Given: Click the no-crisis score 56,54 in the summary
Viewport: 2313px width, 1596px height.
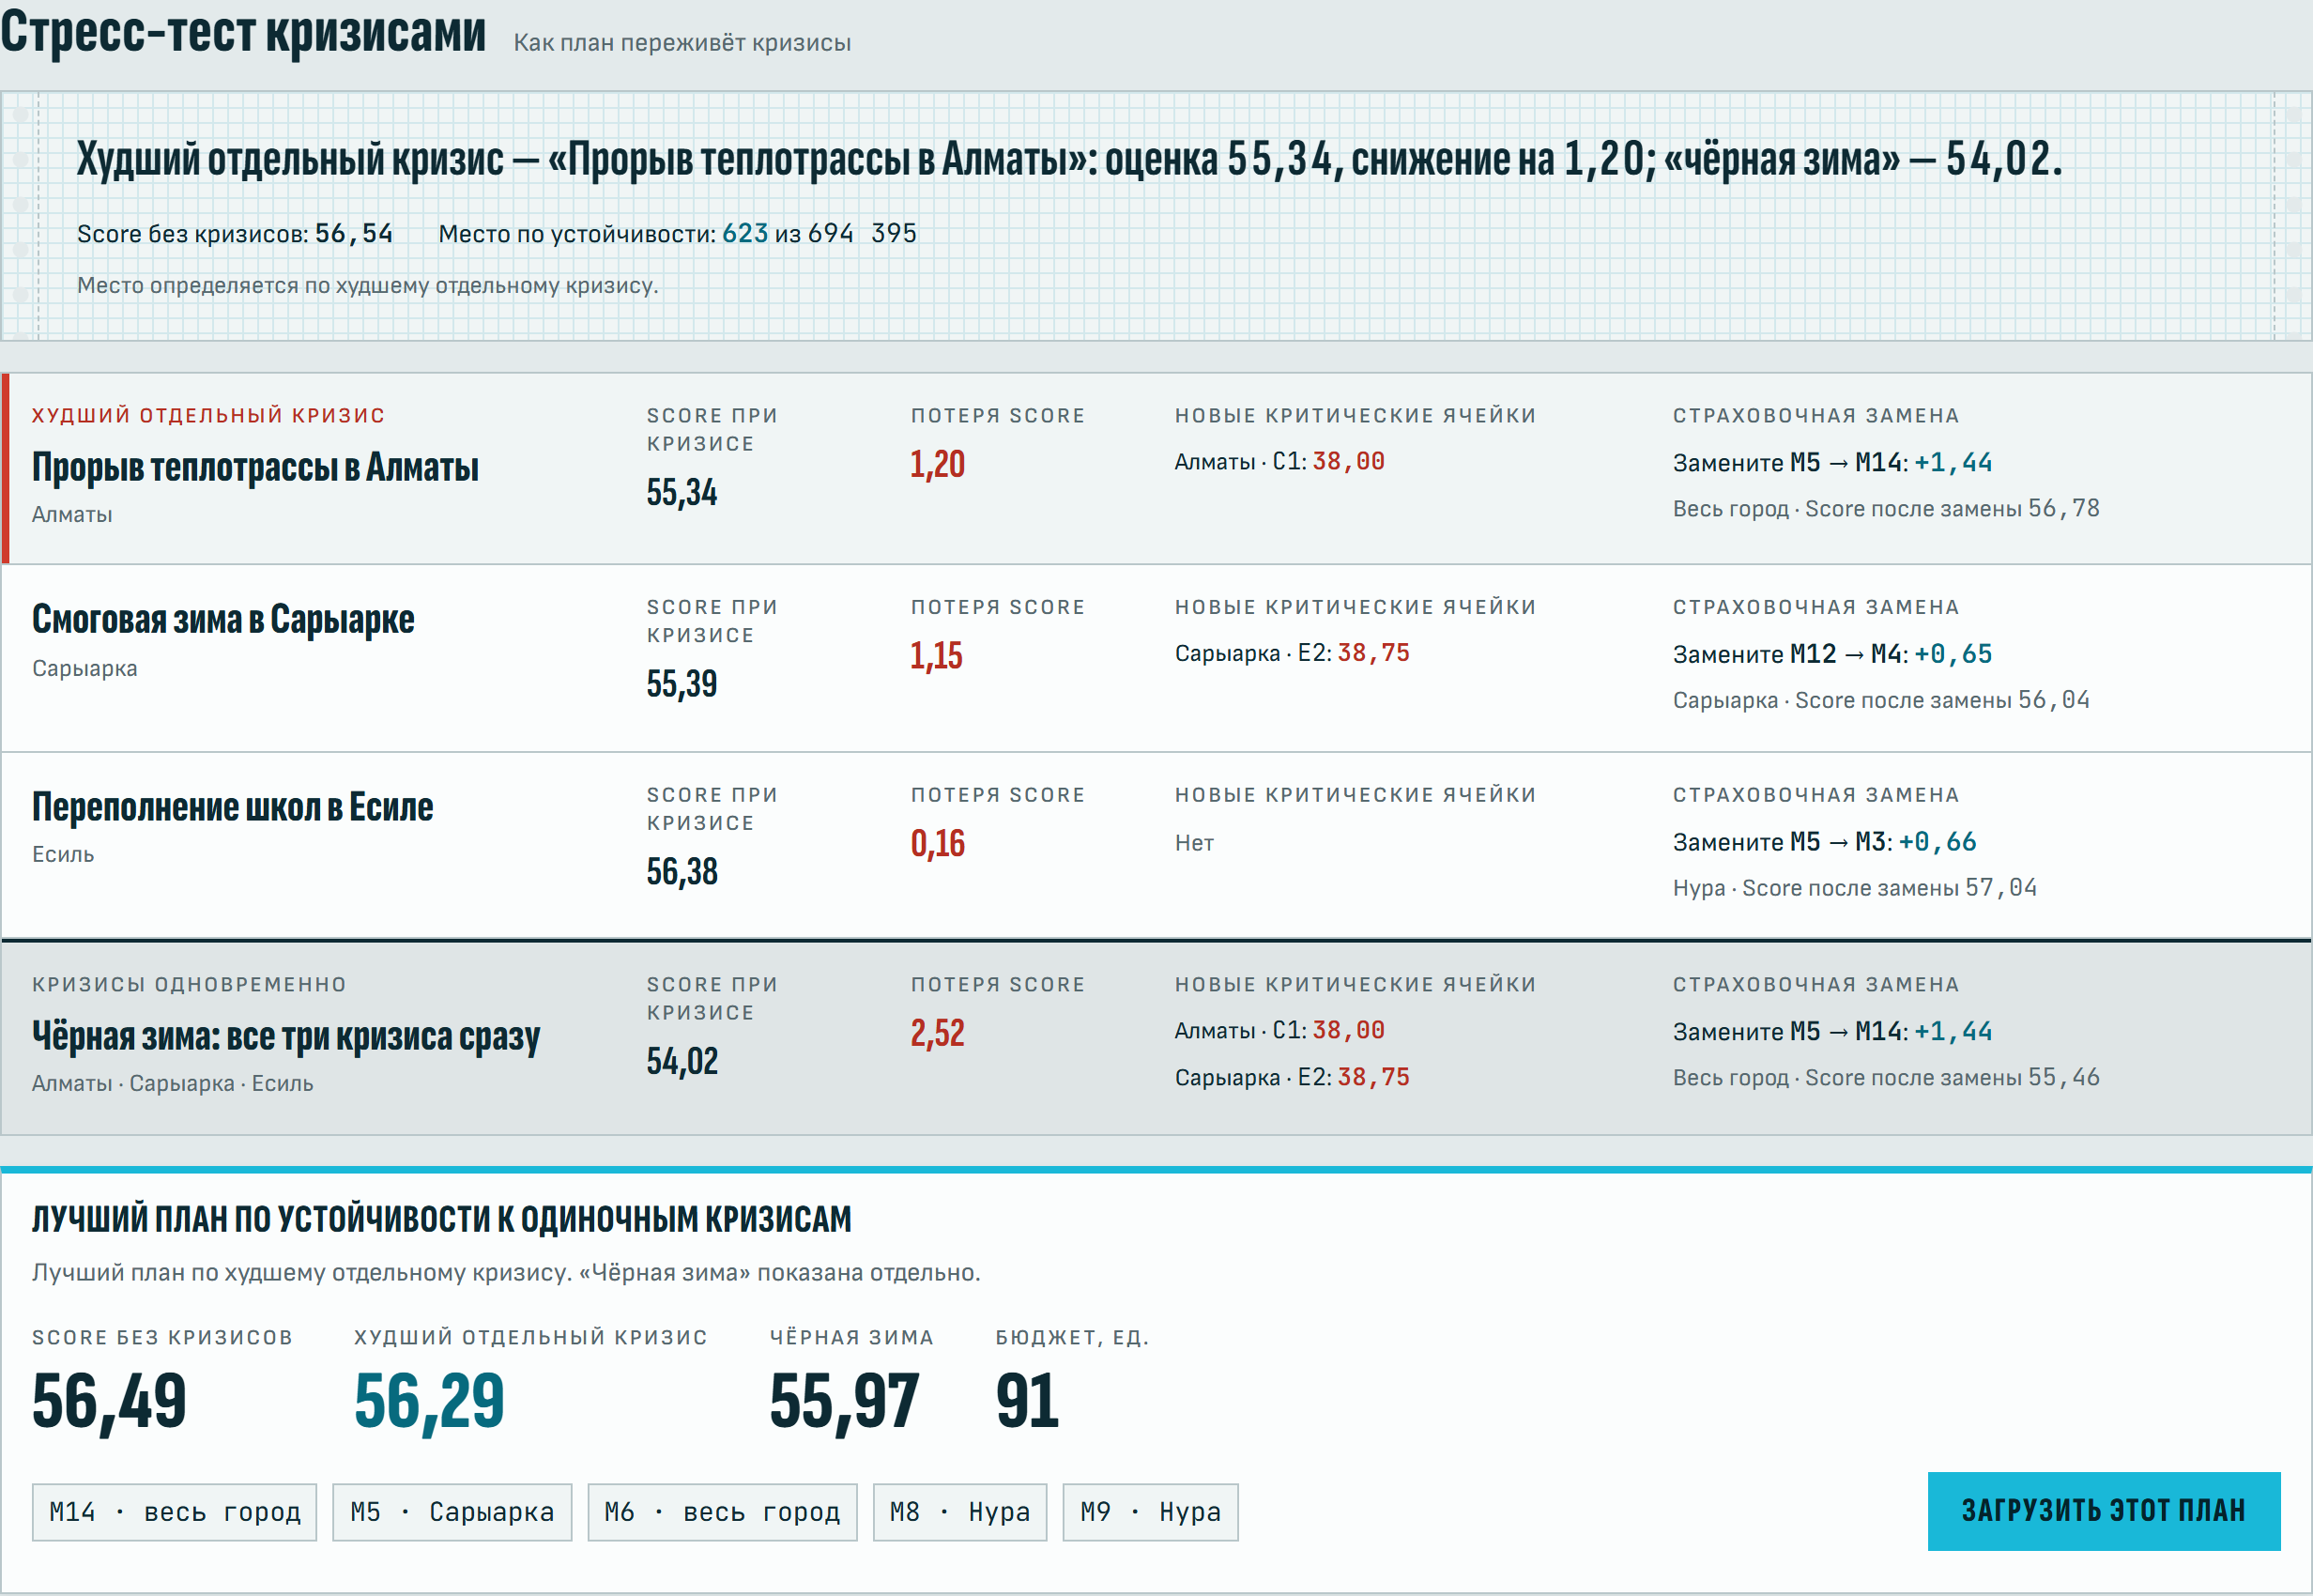Looking at the screenshot, I should click(354, 233).
